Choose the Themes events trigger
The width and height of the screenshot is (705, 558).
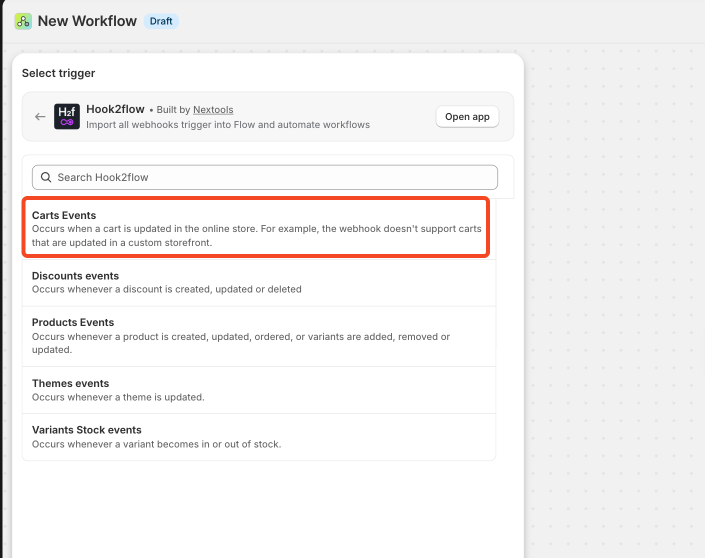pos(258,389)
